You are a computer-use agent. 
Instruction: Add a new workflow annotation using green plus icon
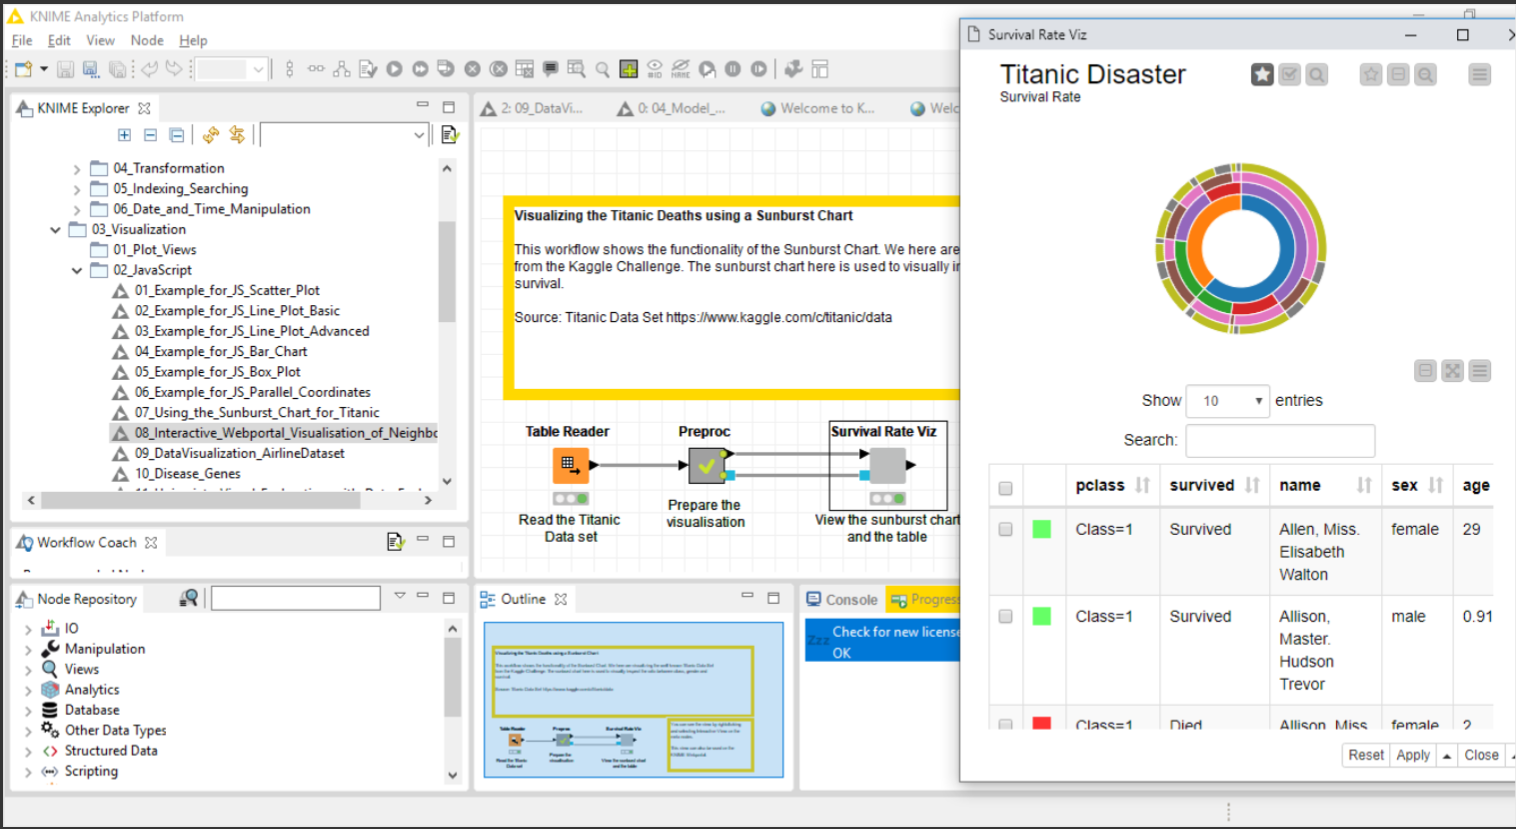(628, 68)
